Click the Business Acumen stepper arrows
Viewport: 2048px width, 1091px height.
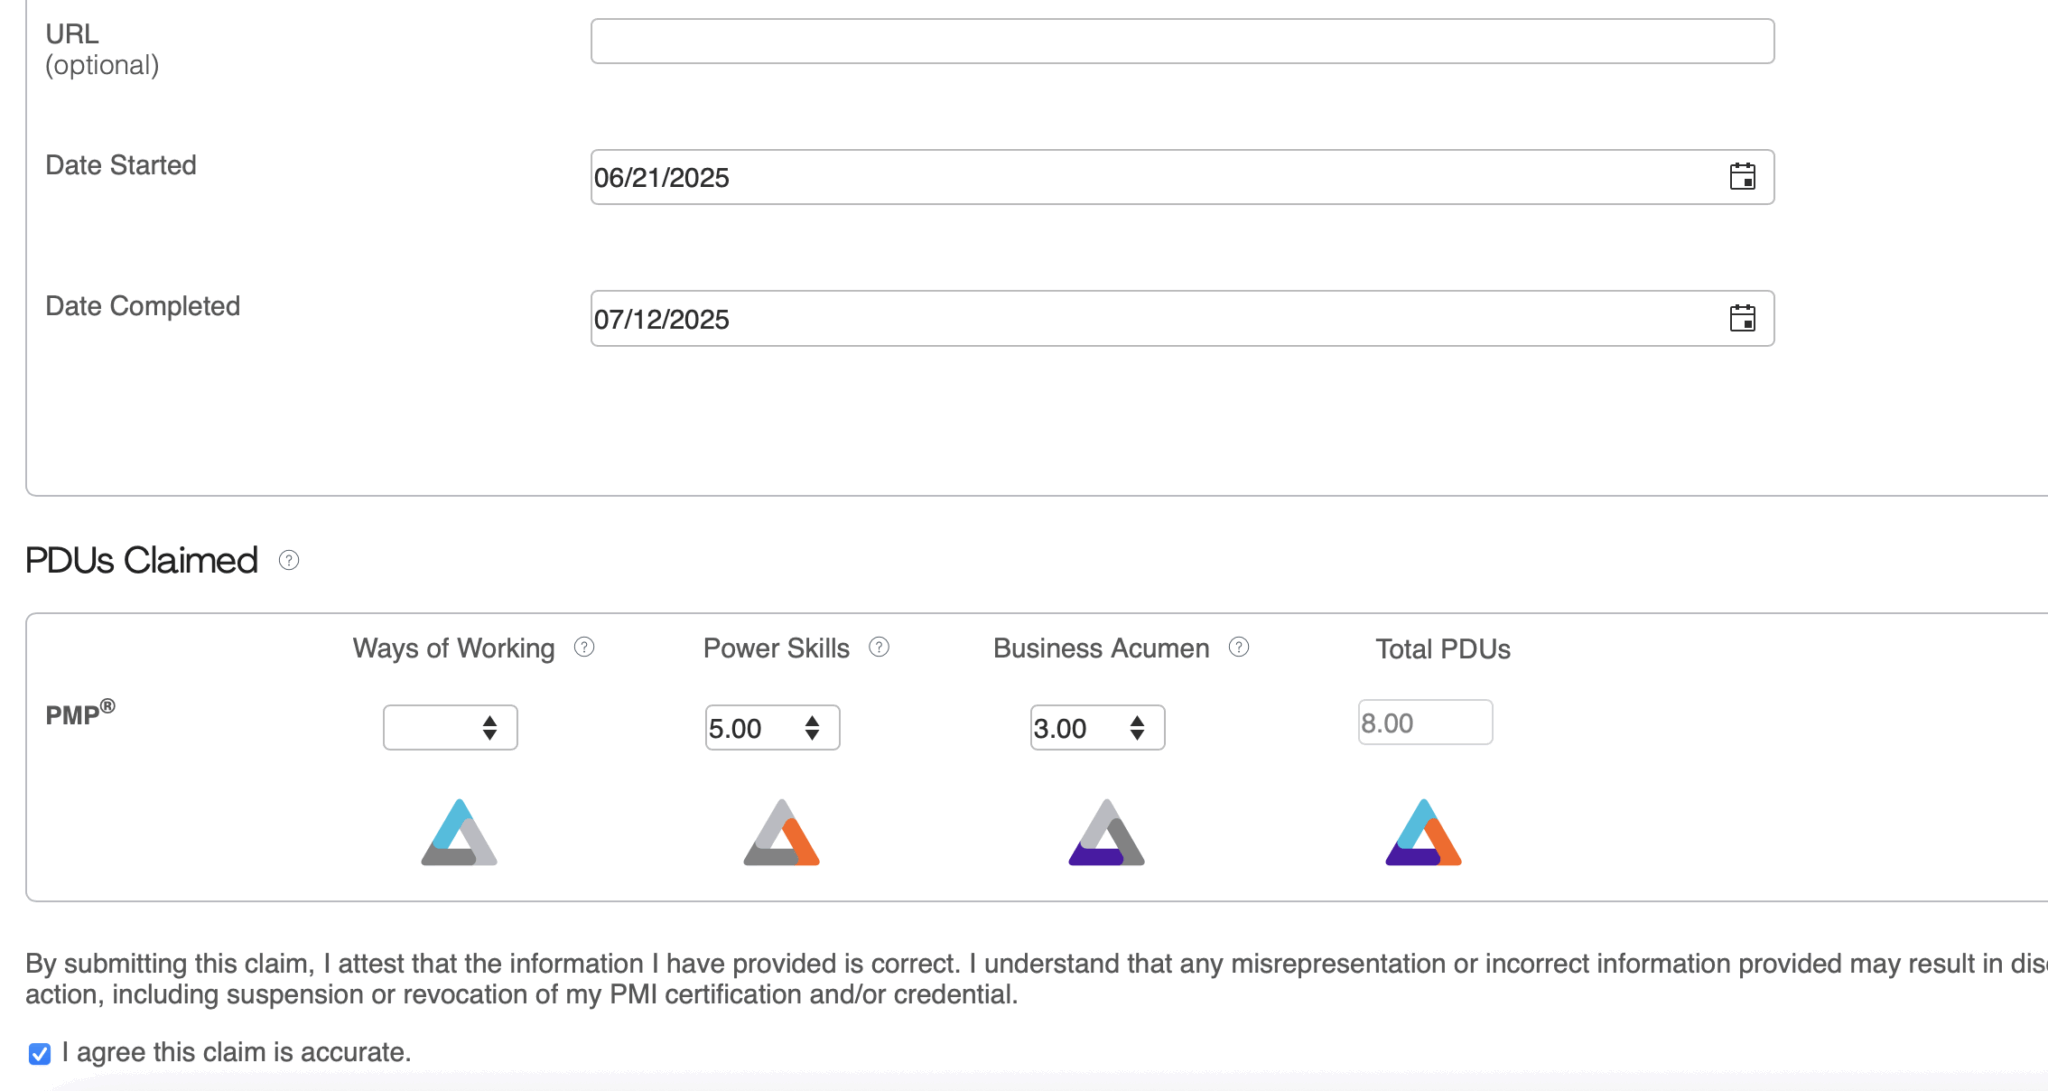1137,727
